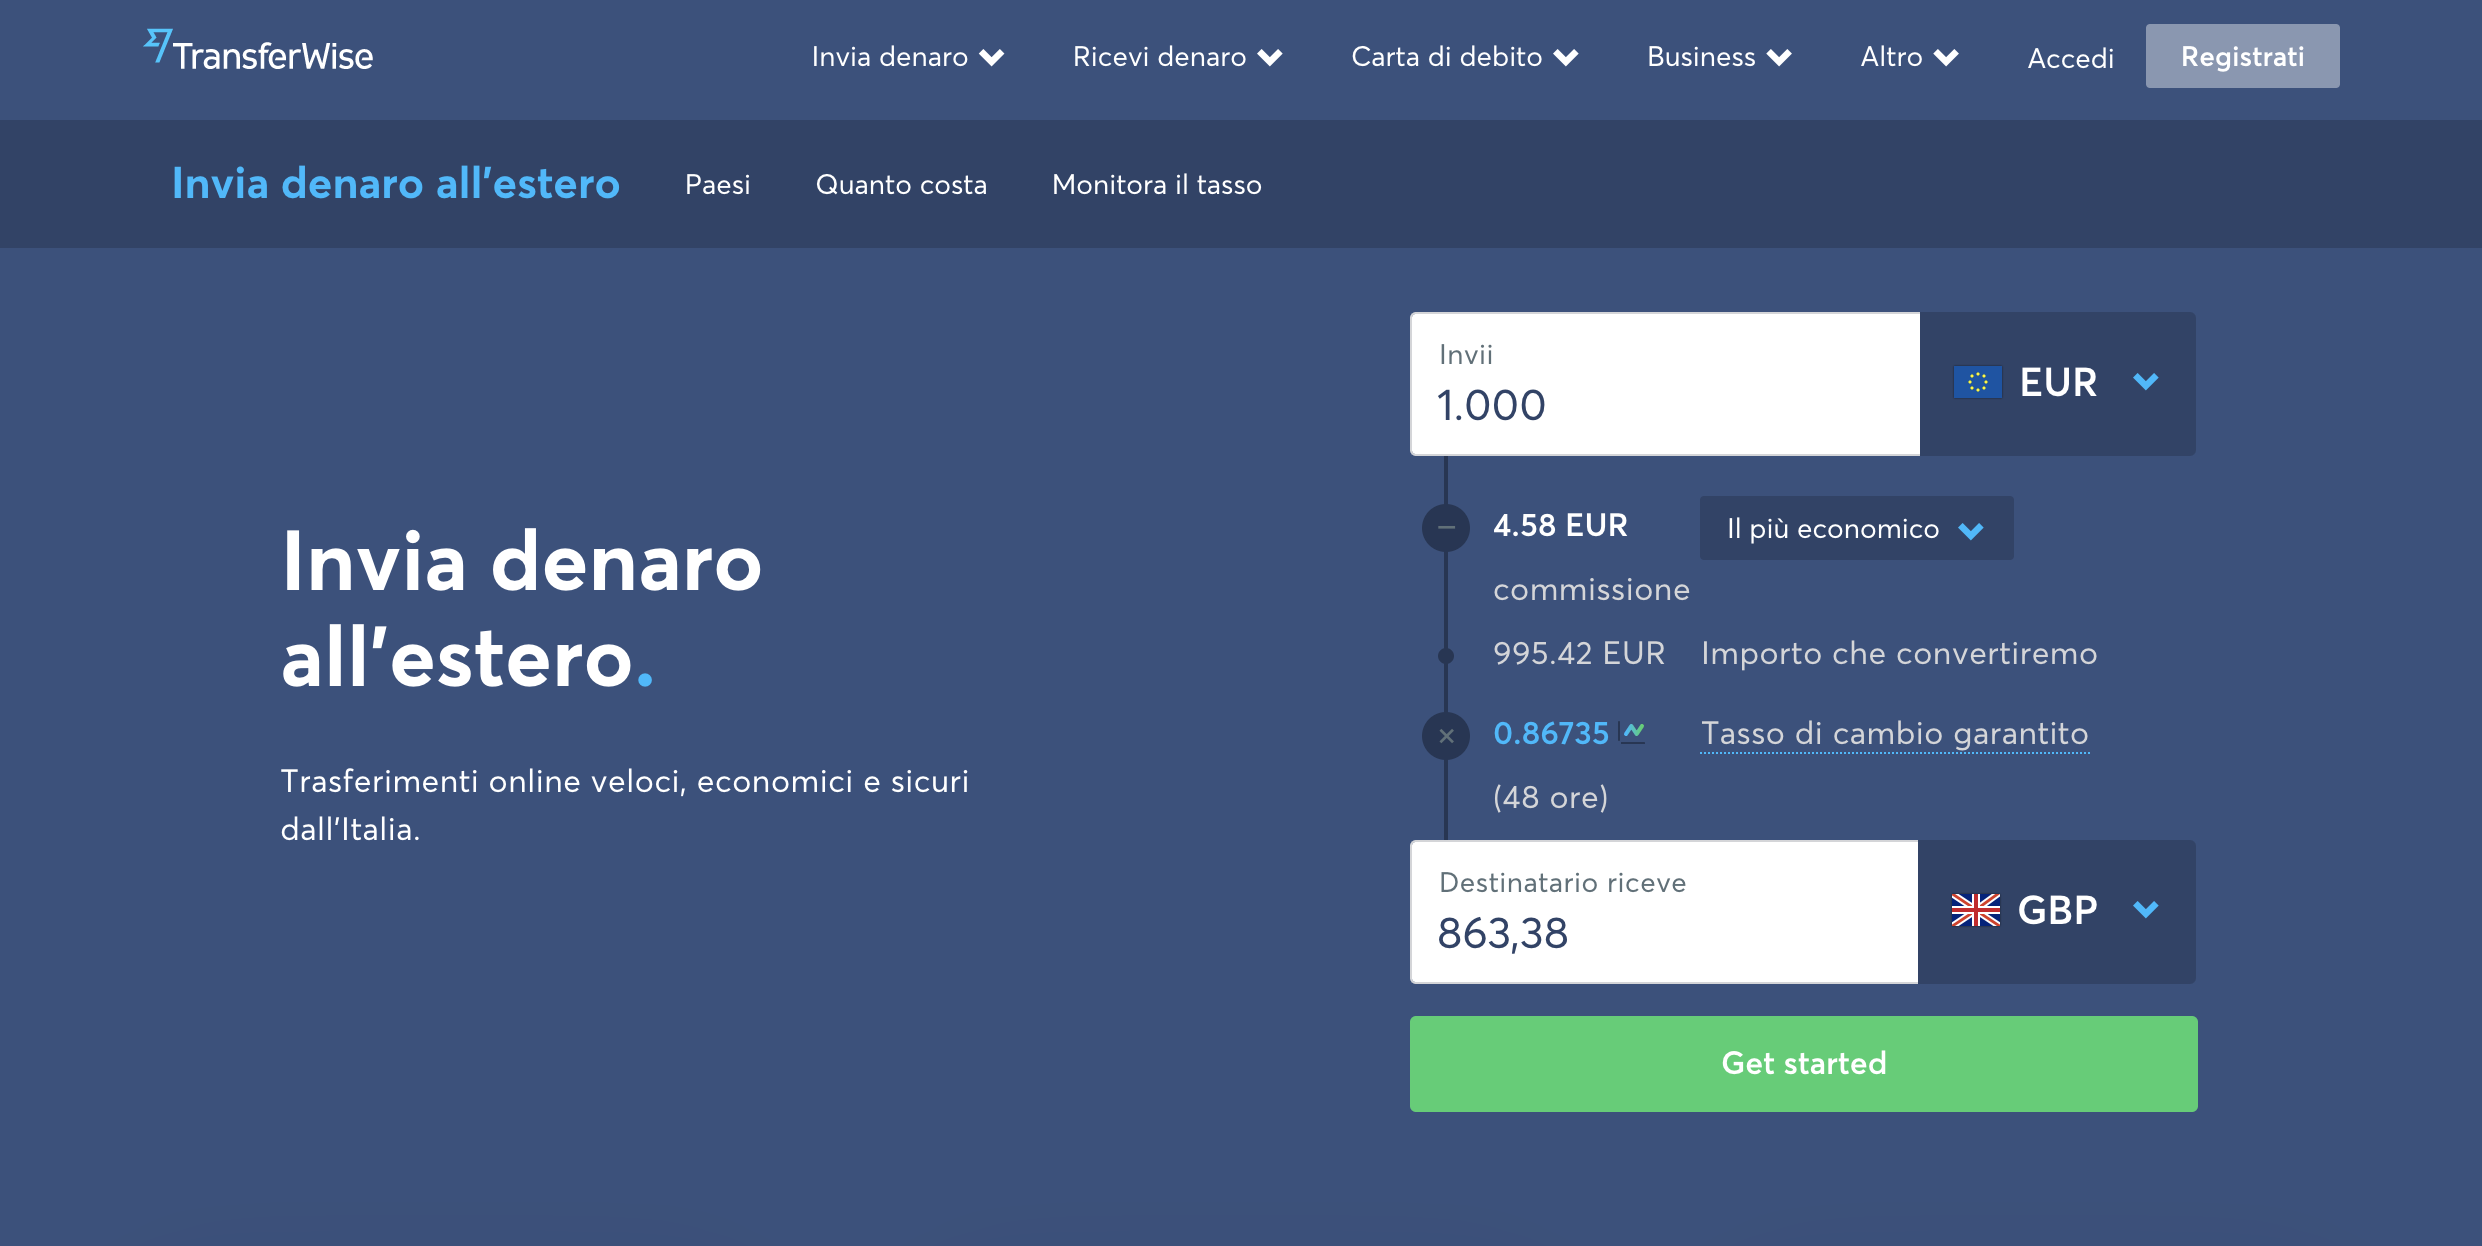Viewport: 2482px width, 1246px height.
Task: Select the Monitora il tasso tab
Action: point(1157,185)
